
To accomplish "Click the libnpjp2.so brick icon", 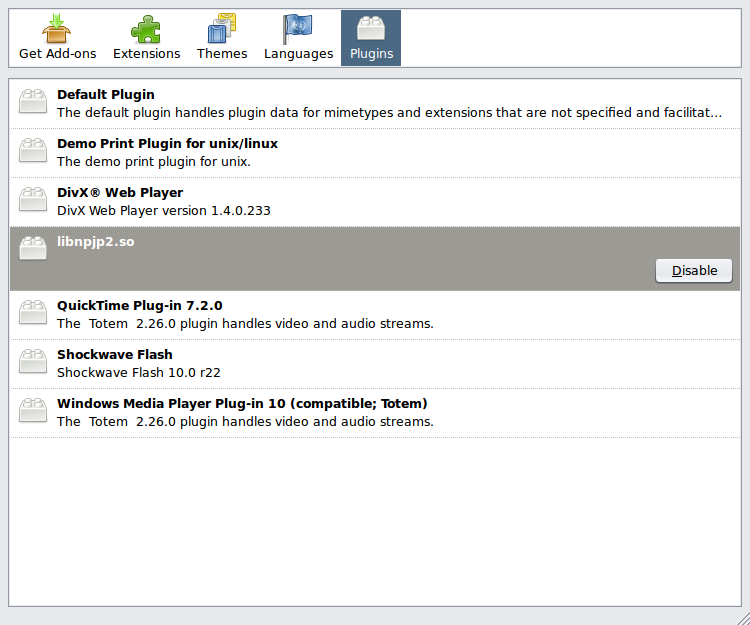I will (33, 248).
